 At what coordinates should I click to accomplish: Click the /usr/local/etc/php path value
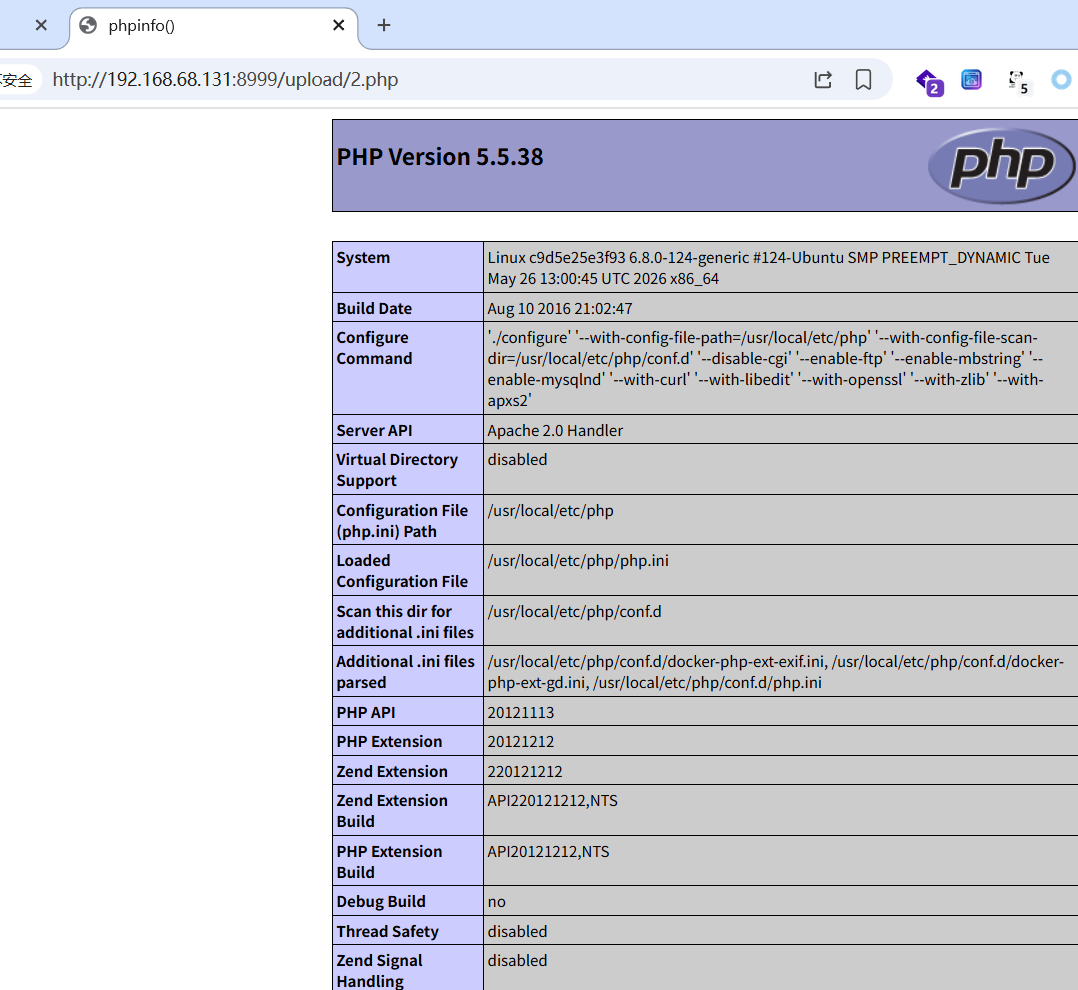(550, 511)
